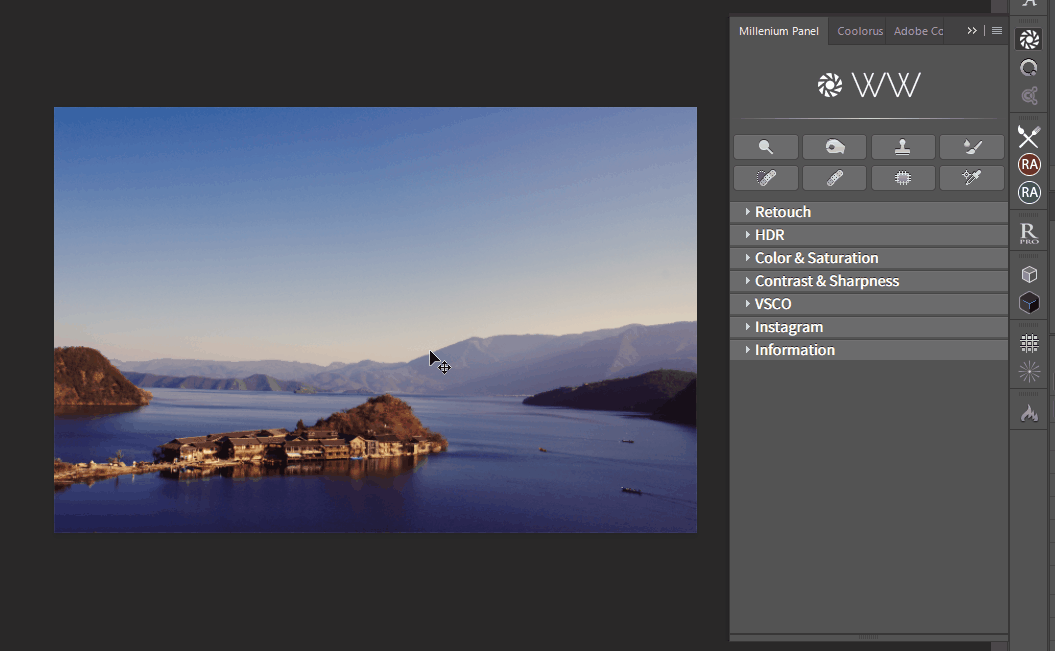This screenshot has height=651, width=1055.
Task: Select the Dodge/lasso mask tool button
Action: pos(834,147)
